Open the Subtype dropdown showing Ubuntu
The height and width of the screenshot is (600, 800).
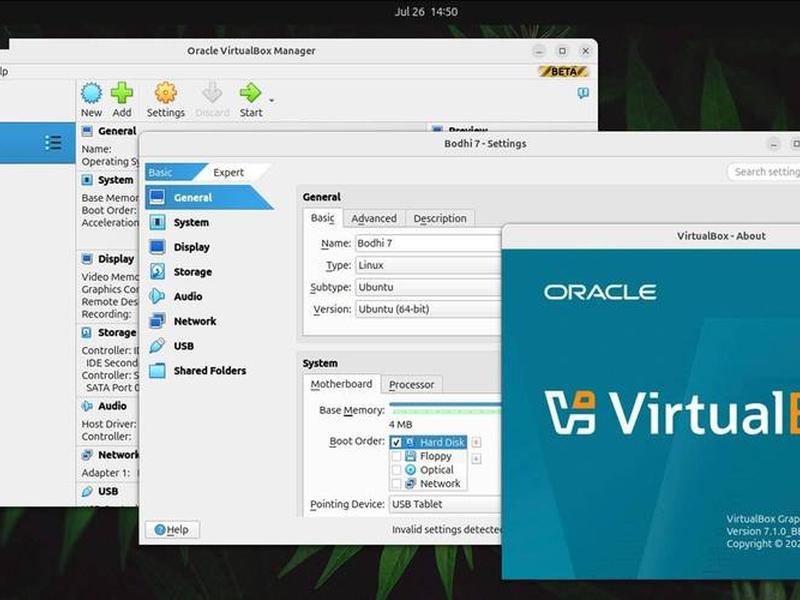pos(429,287)
